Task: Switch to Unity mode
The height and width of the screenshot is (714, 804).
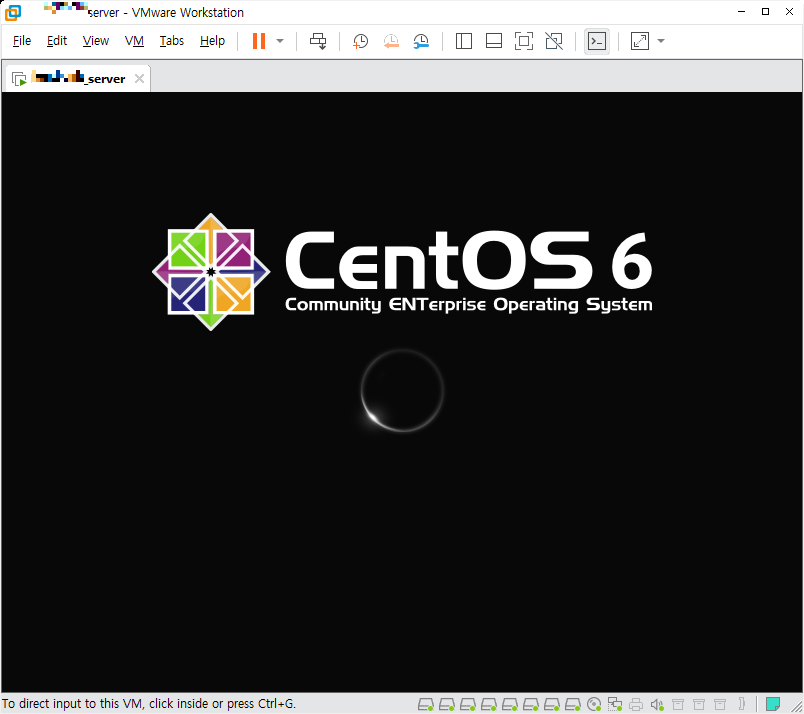Action: tap(554, 41)
